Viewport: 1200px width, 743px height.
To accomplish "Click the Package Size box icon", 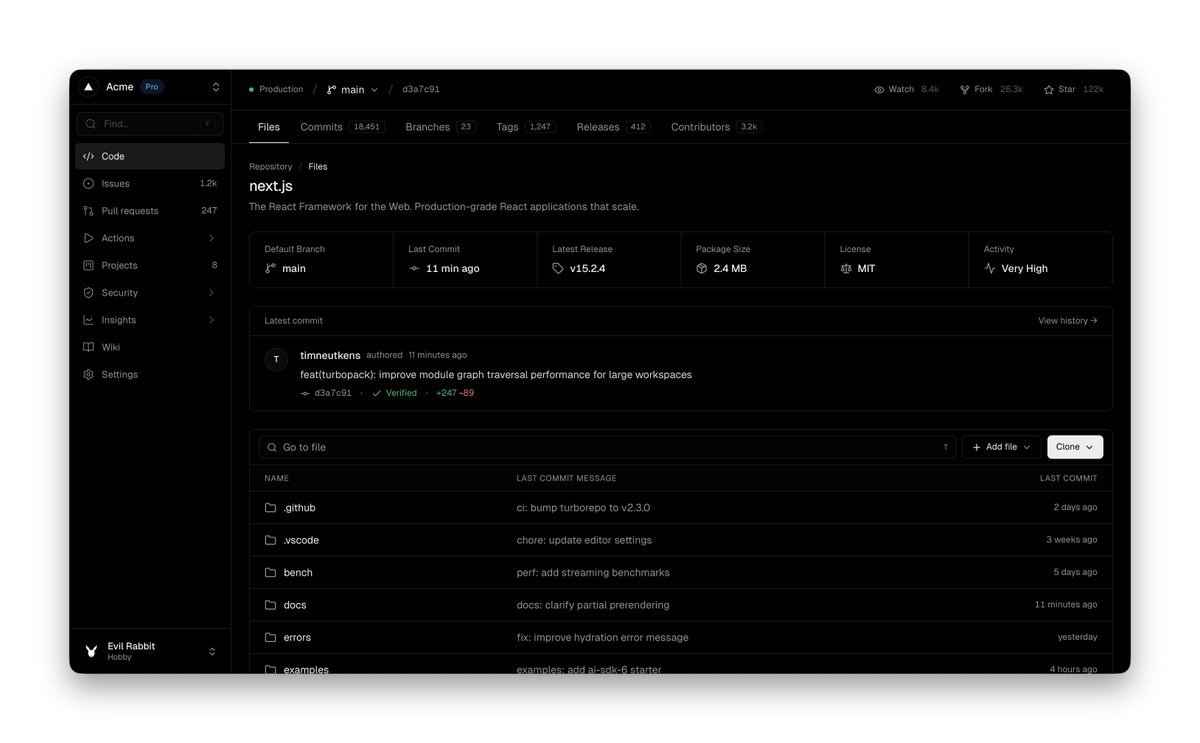I will 702,268.
